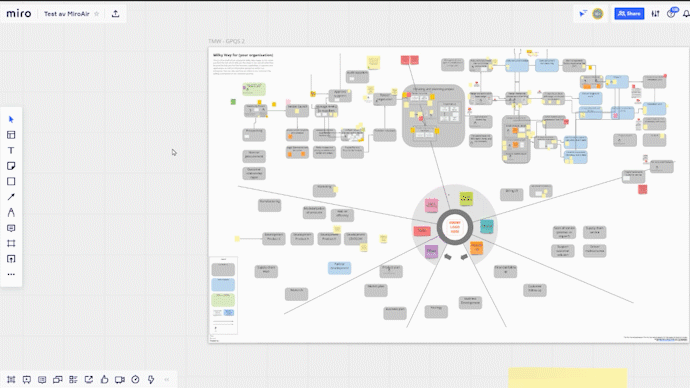This screenshot has height=388, width=690.
Task: Select the large yellow sticky below the frame
Action: coord(568,378)
